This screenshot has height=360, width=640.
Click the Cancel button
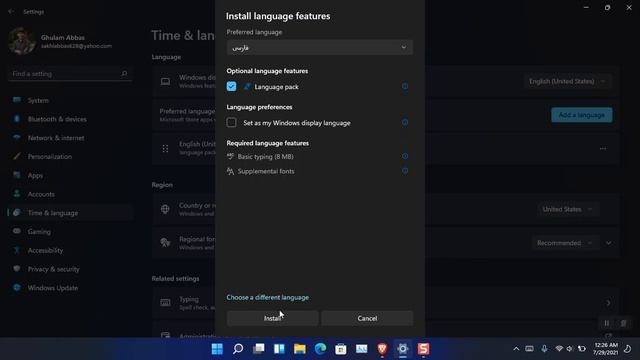point(367,318)
